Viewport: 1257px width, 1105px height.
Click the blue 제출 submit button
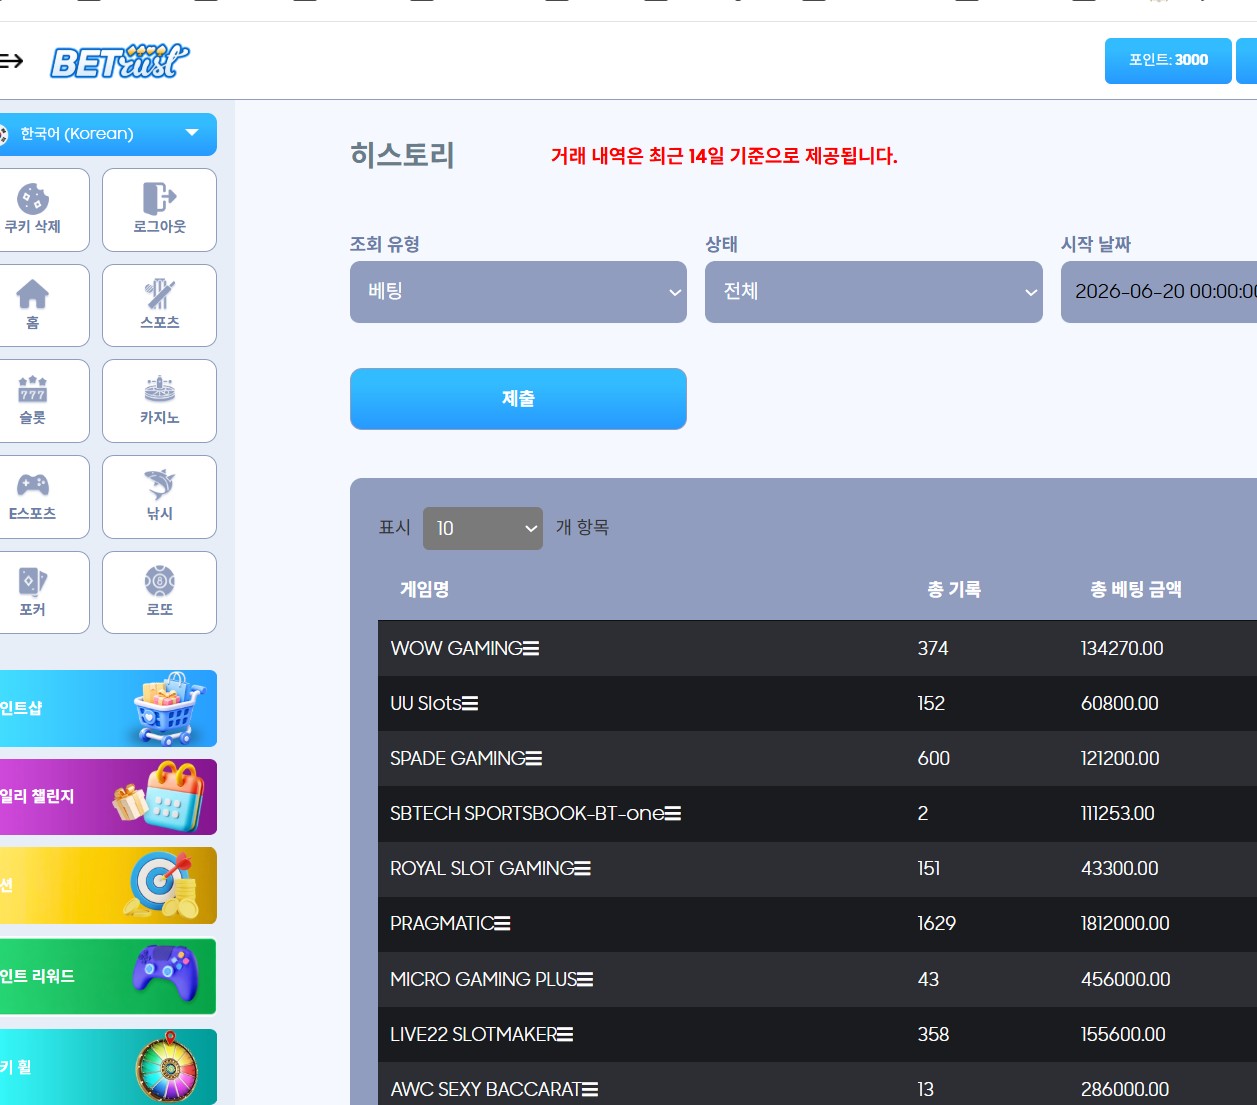pyautogui.click(x=518, y=399)
